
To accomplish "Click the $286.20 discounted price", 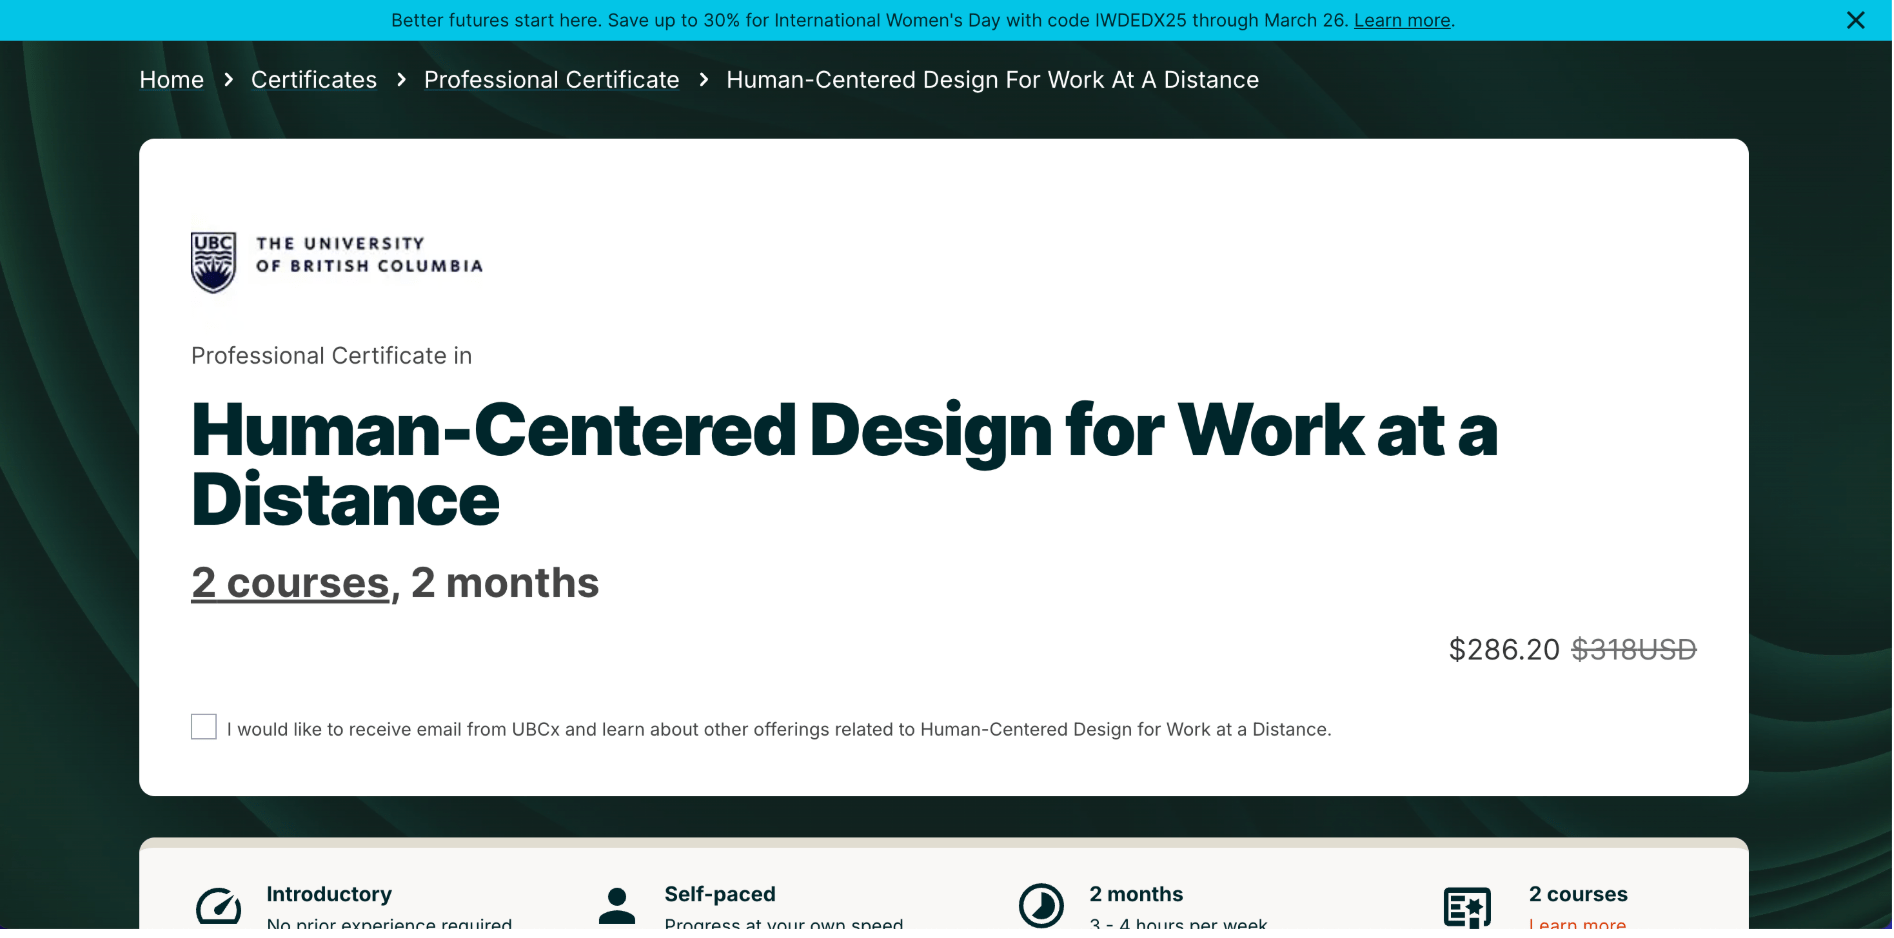I will point(1504,650).
